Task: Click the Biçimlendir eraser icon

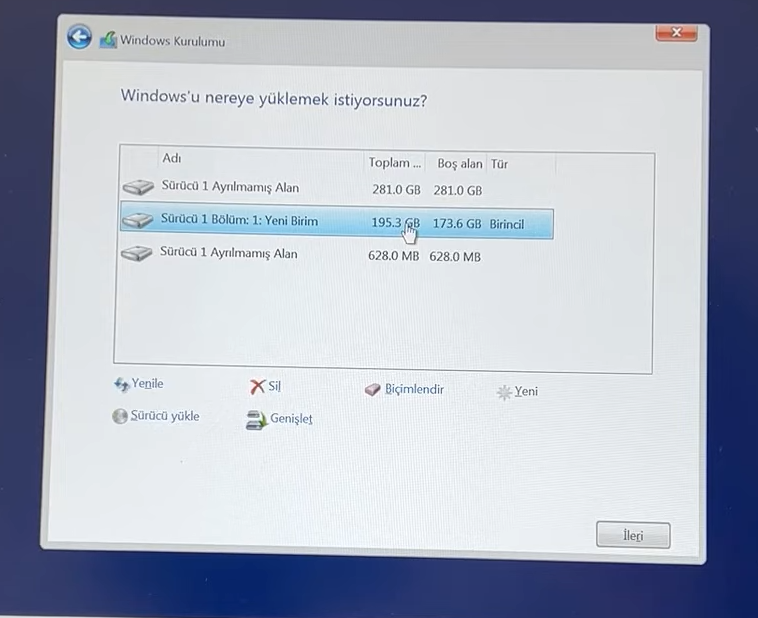Action: click(x=373, y=389)
